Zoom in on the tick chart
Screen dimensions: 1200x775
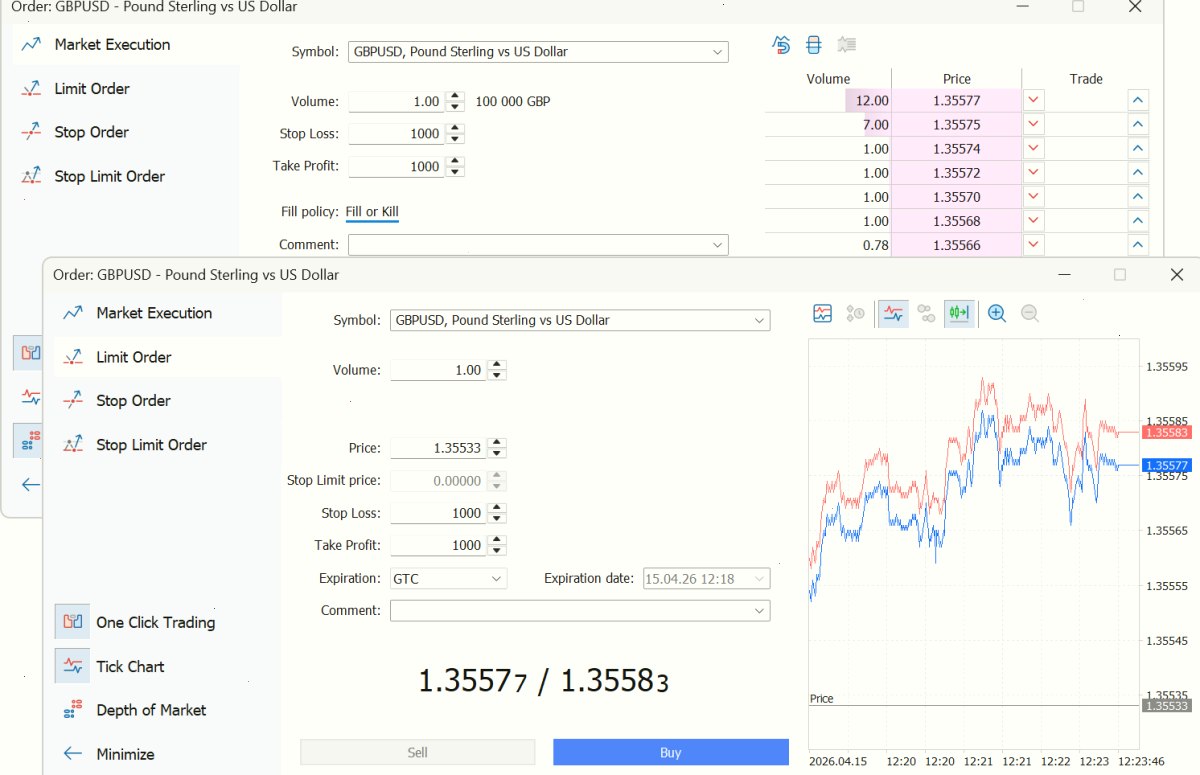pos(997,313)
